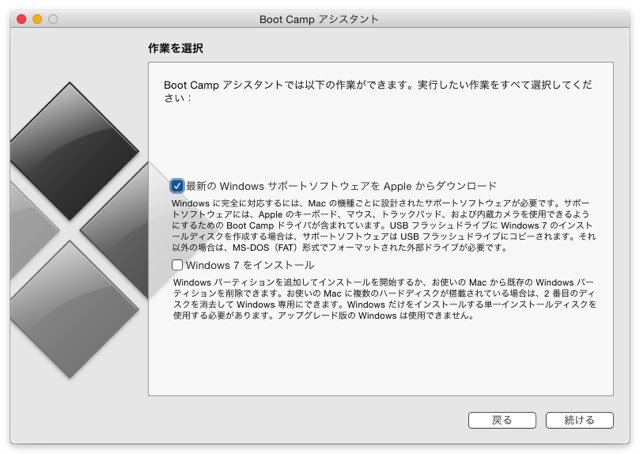Click the Windows 7 をインストール label text

pos(250,265)
